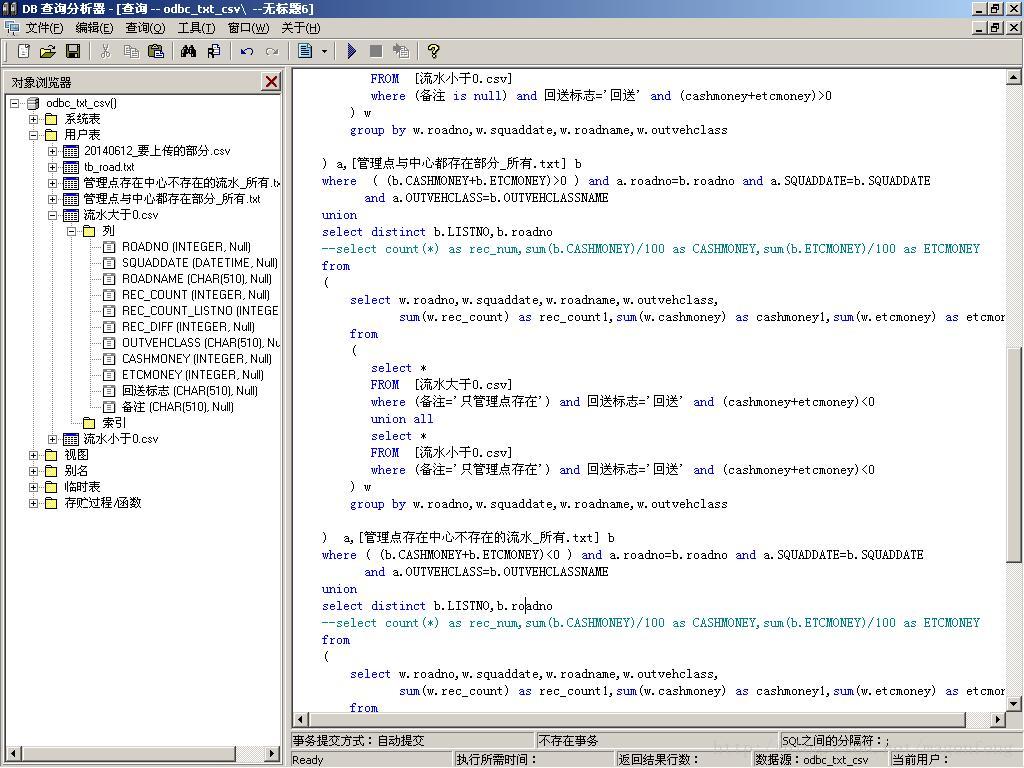1024x768 pixels.
Task: Undo the last edit
Action: pyautogui.click(x=246, y=51)
